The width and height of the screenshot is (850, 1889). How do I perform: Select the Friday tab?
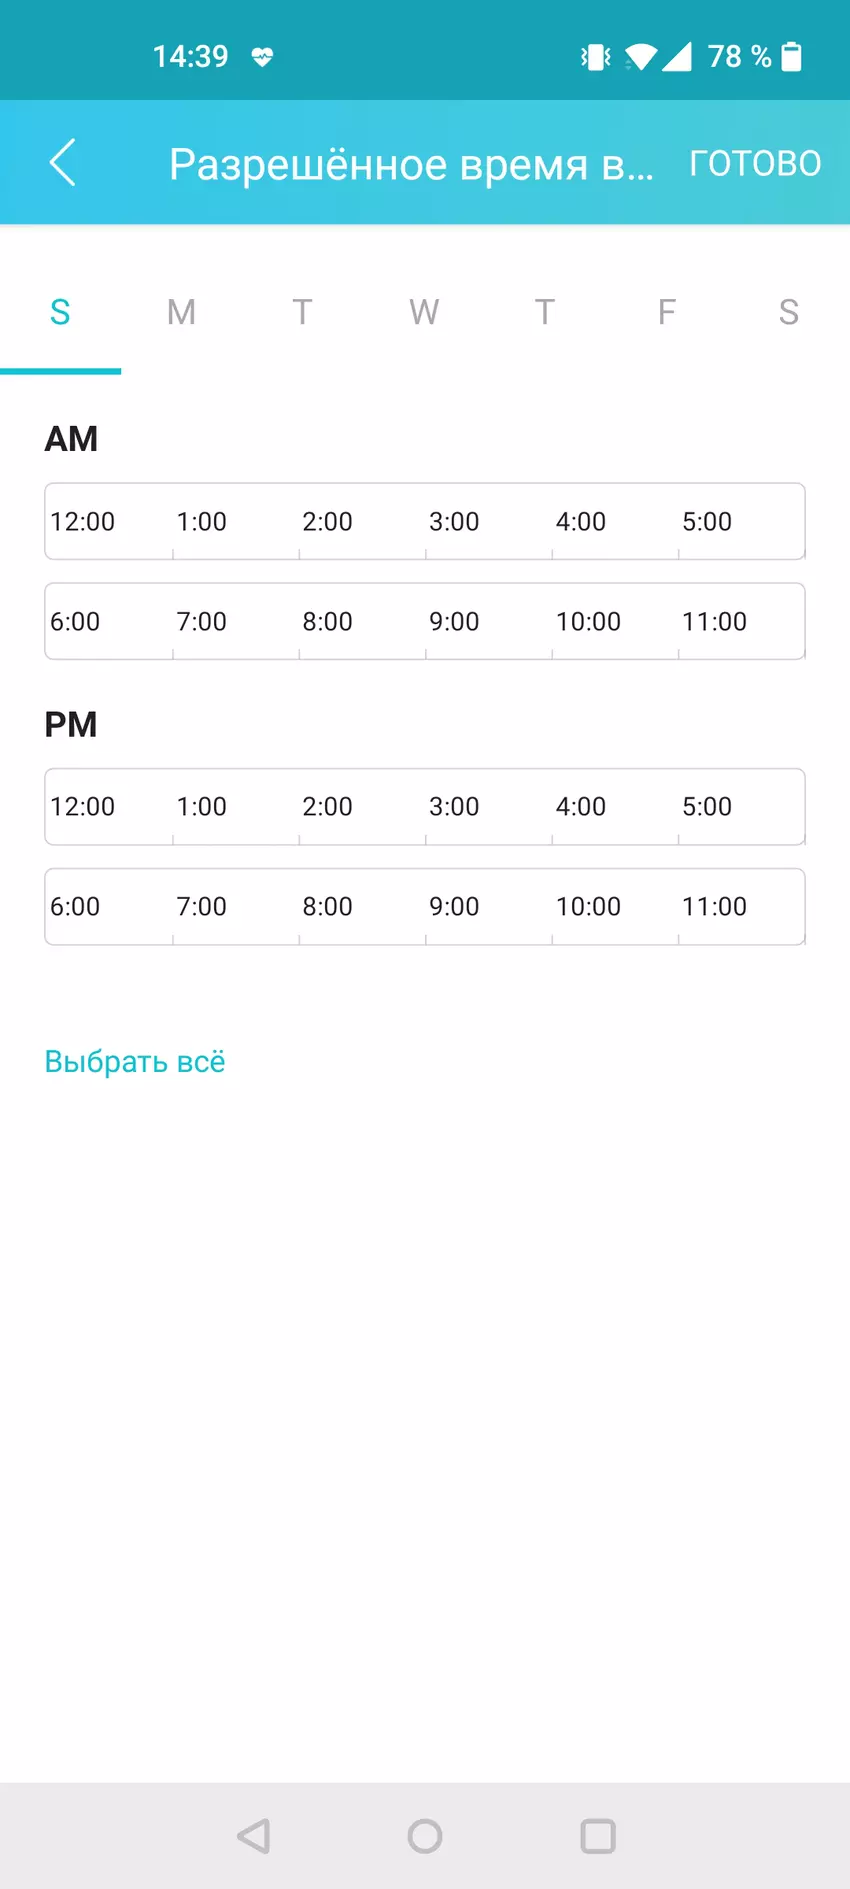(x=667, y=312)
